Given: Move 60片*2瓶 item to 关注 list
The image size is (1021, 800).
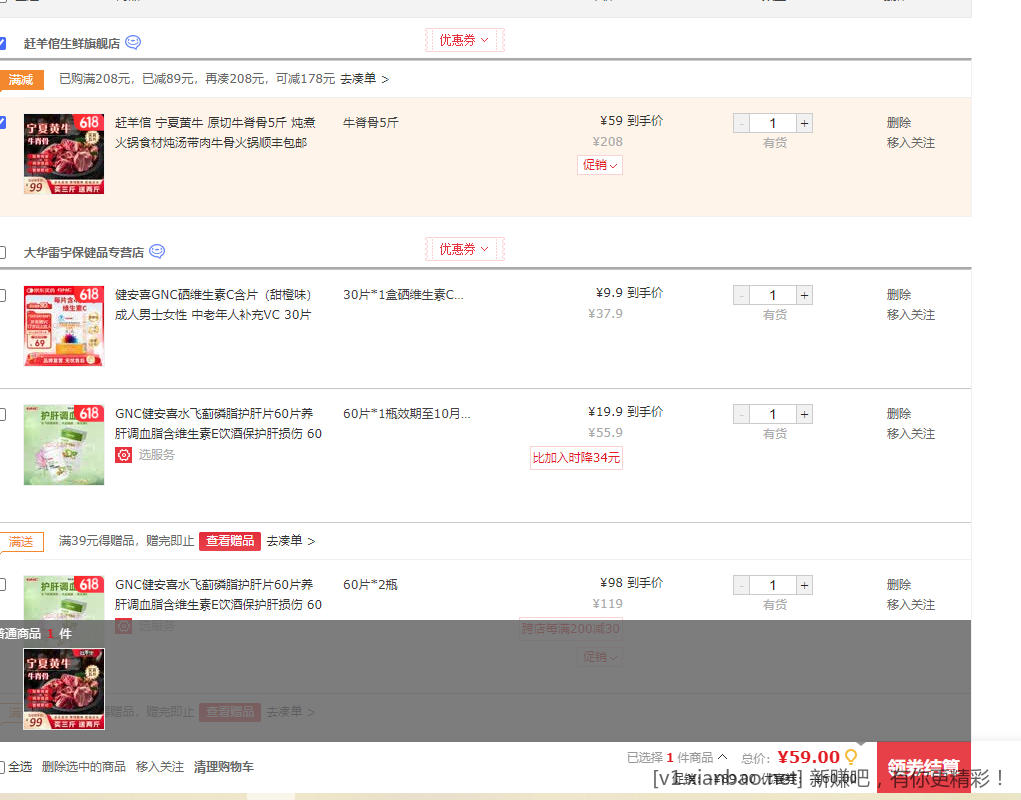Looking at the screenshot, I should tap(910, 604).
